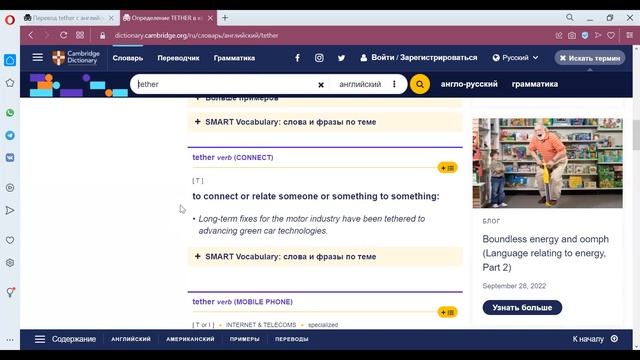Add tether MOBILE PHONE to word list
This screenshot has width=640, height=360.
[x=447, y=312]
